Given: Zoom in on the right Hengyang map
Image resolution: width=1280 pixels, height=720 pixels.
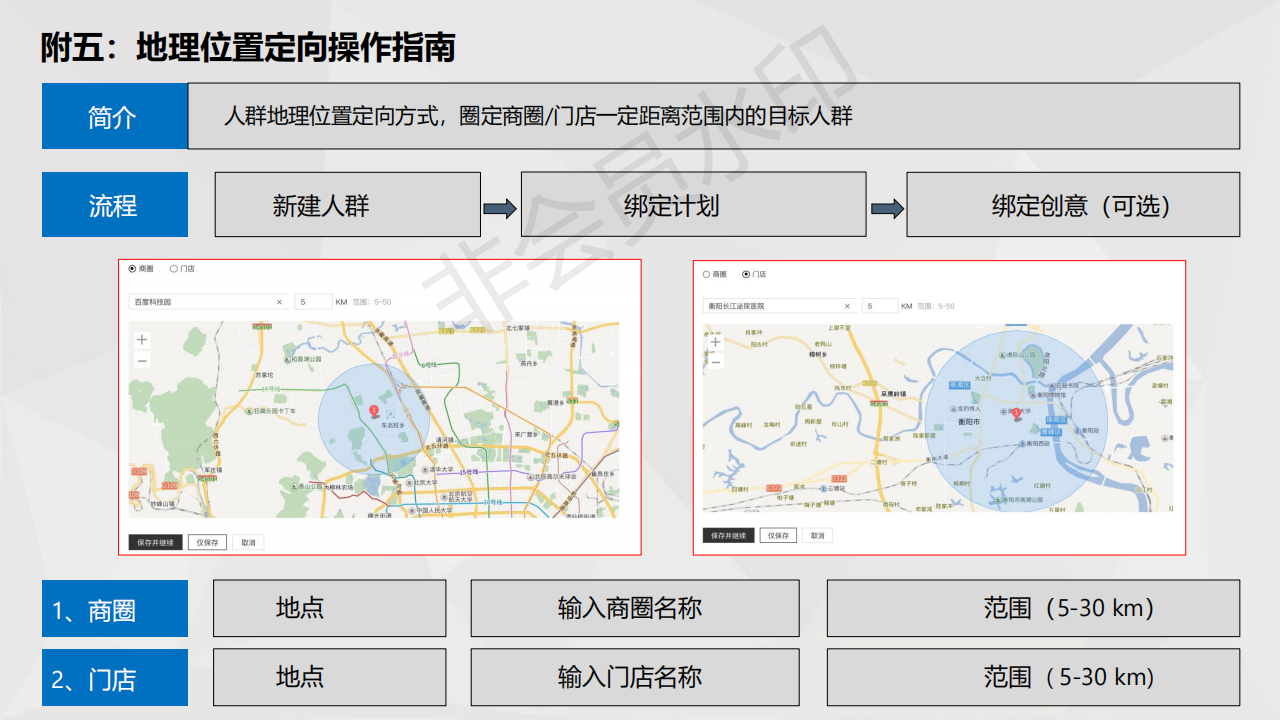Looking at the screenshot, I should pos(715,342).
